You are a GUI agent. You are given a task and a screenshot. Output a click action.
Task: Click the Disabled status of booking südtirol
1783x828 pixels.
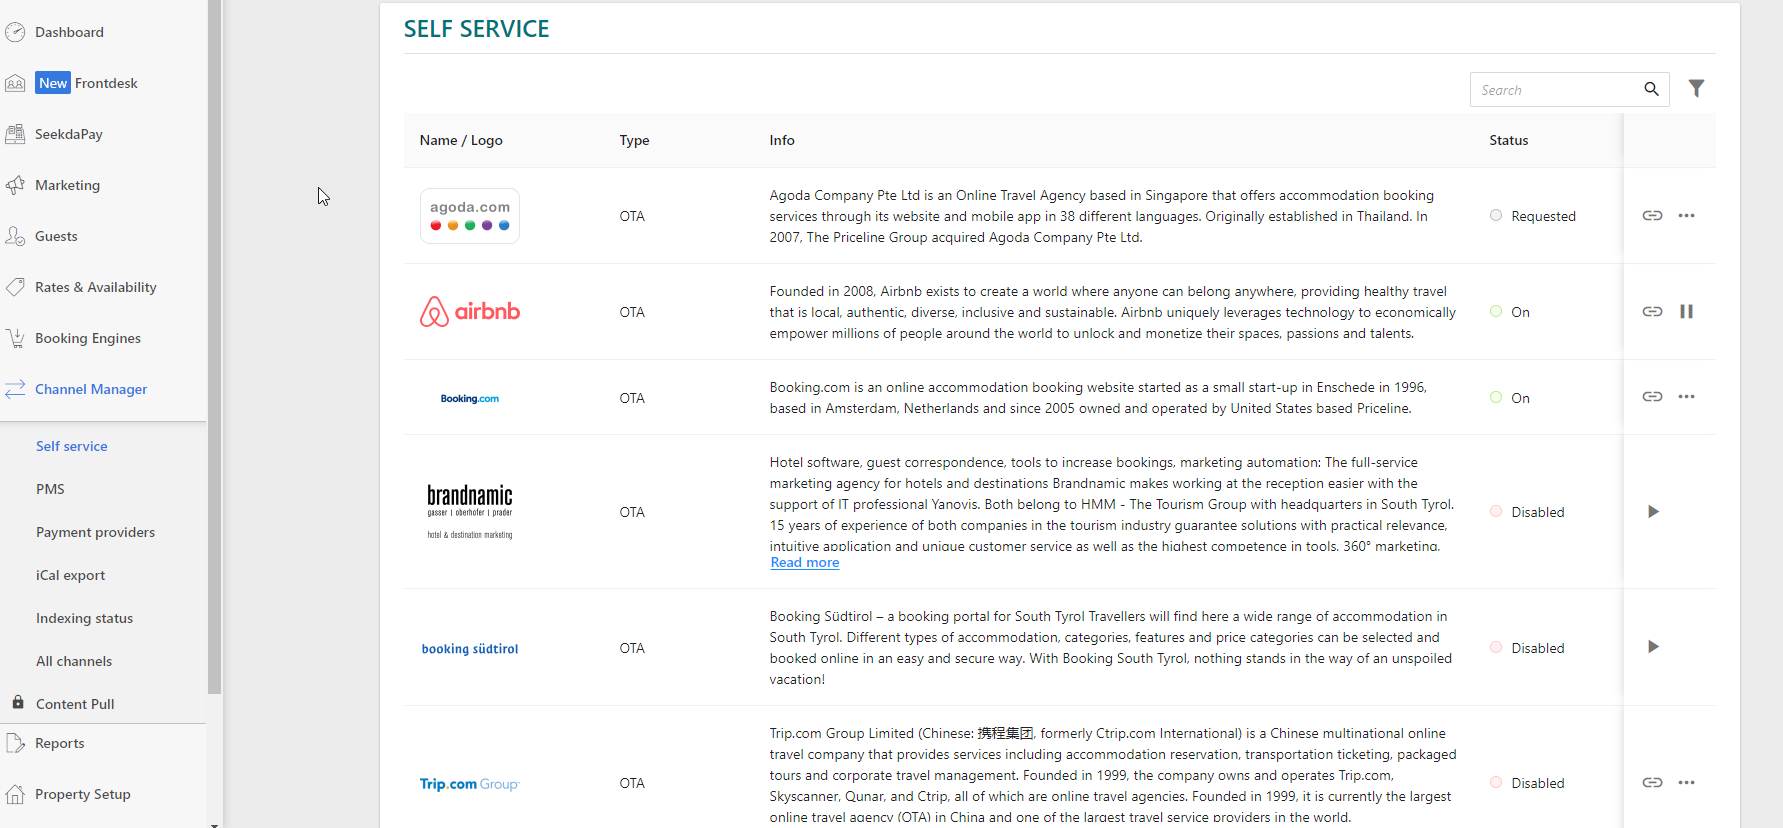[x=1527, y=648]
